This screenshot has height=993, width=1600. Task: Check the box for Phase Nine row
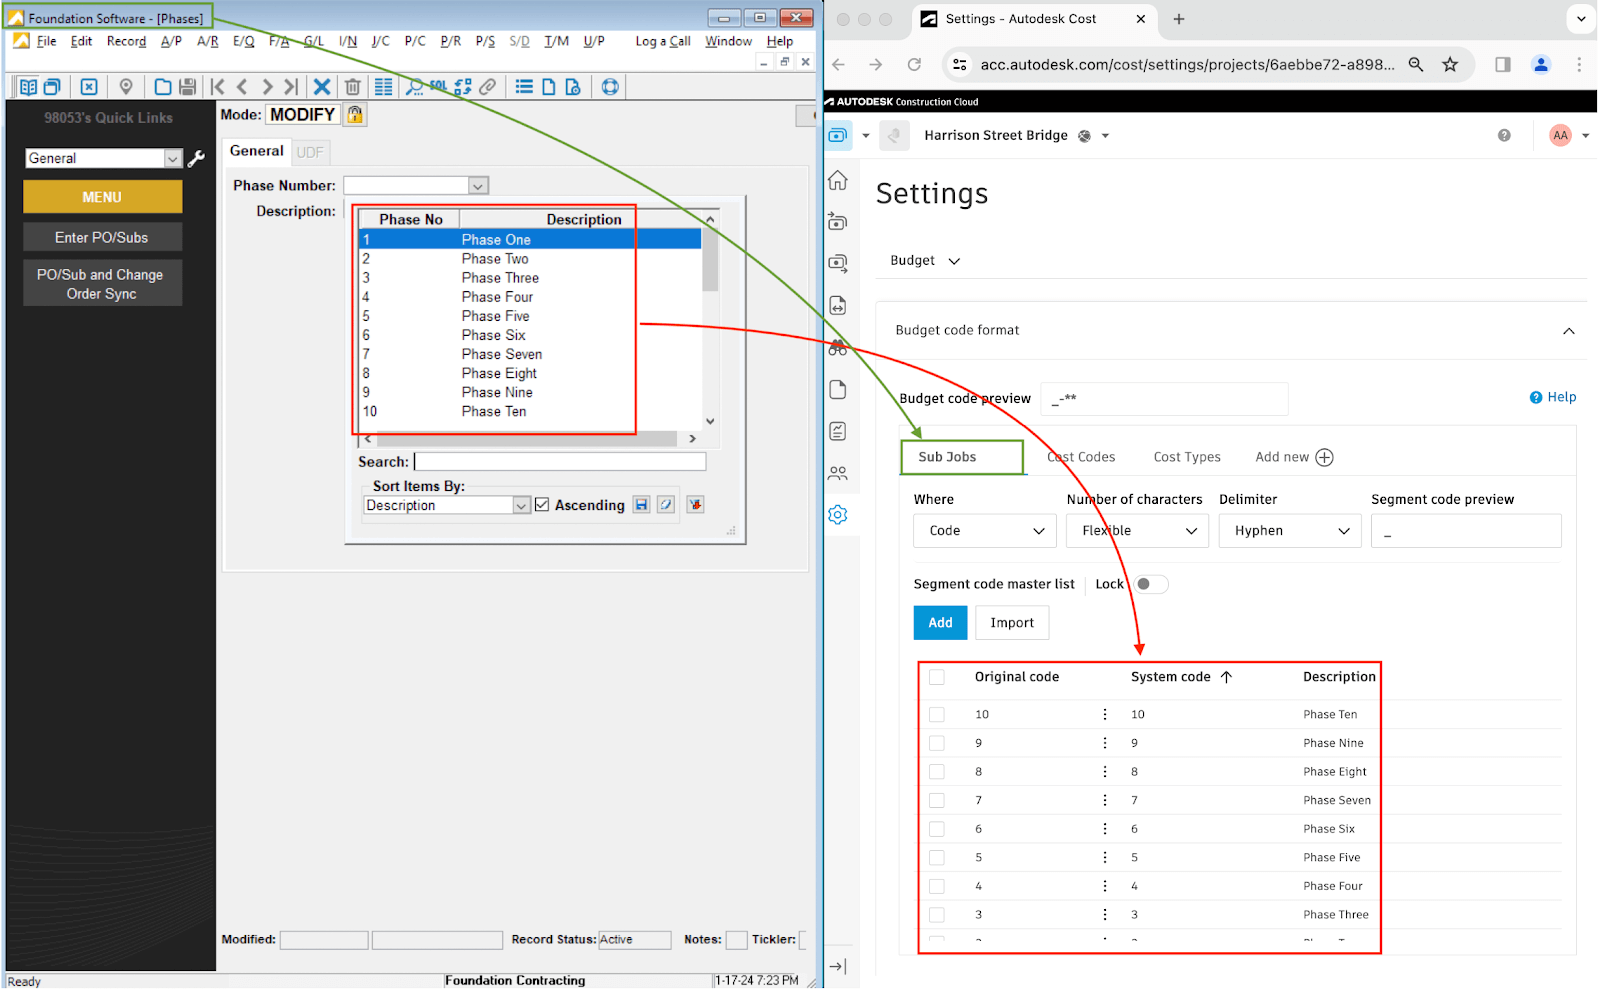pos(937,743)
